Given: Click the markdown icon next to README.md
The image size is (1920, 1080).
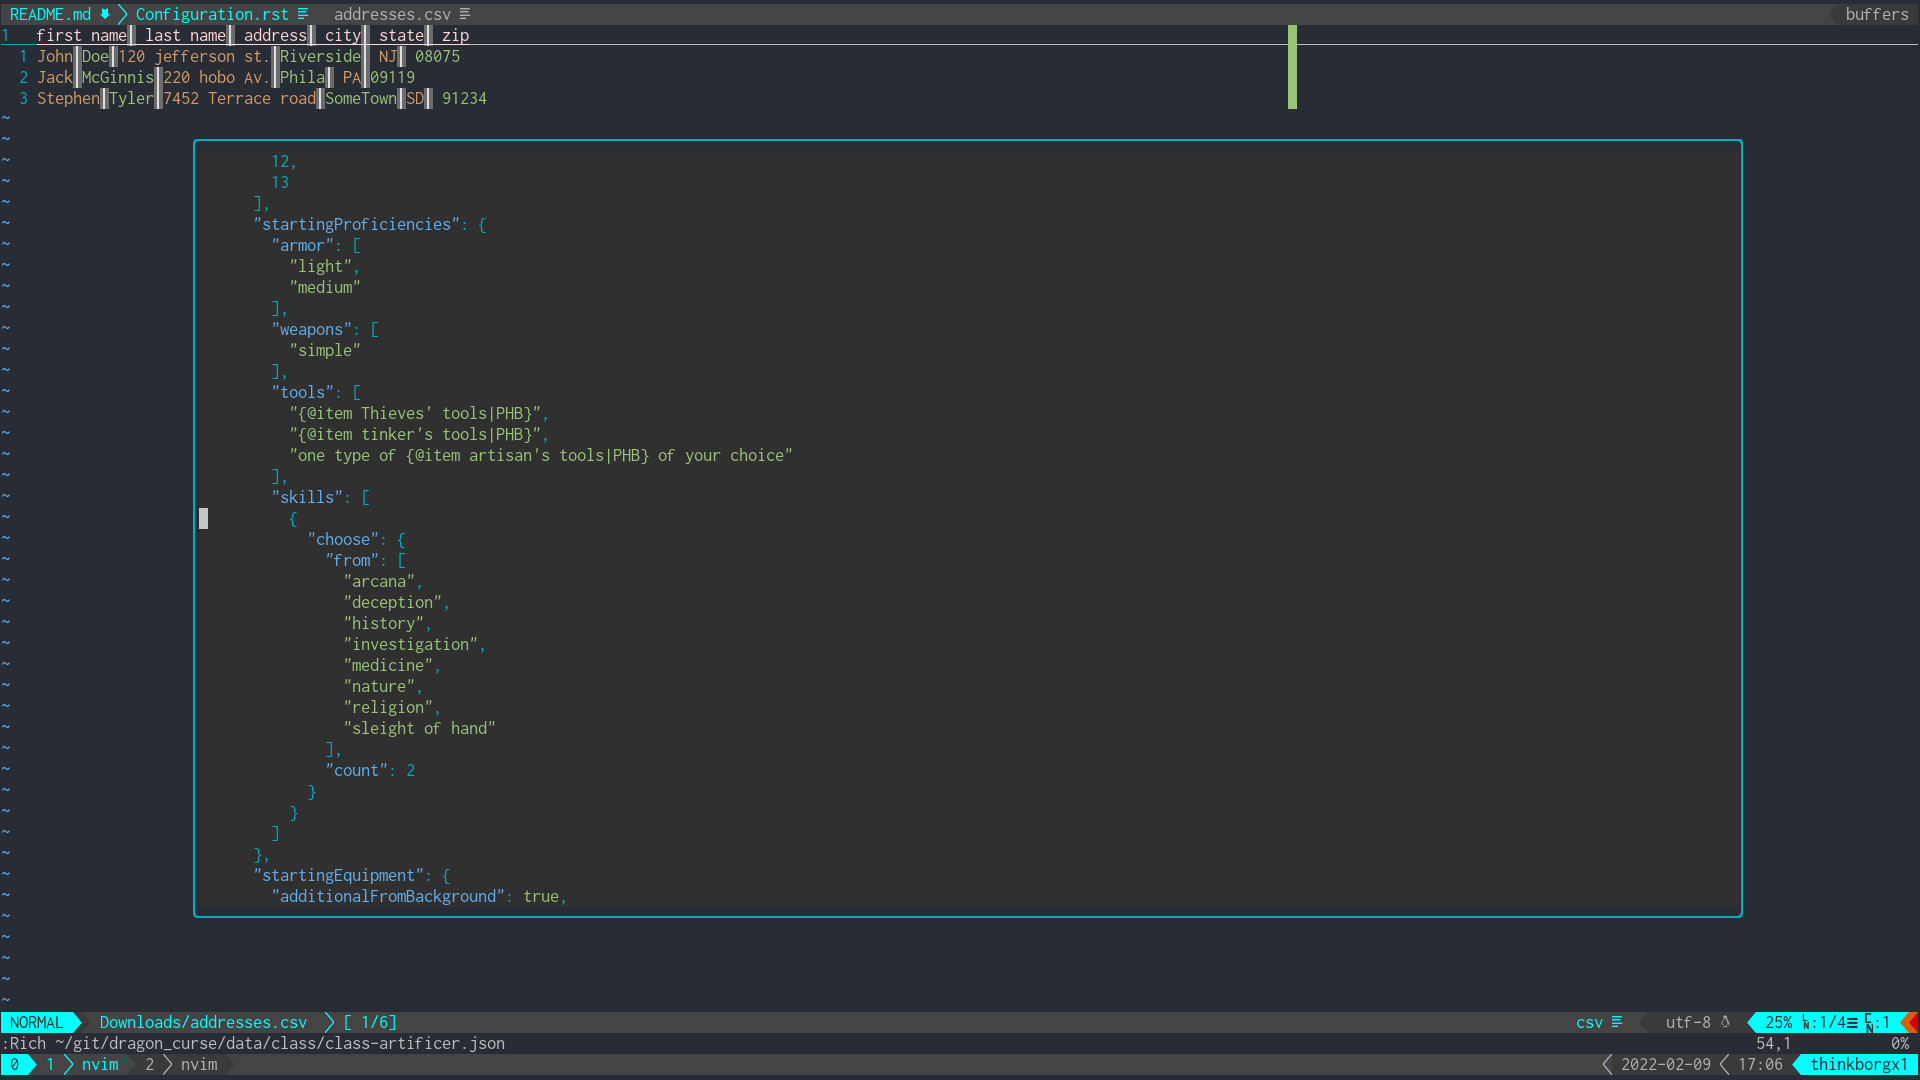Looking at the screenshot, I should click(105, 14).
